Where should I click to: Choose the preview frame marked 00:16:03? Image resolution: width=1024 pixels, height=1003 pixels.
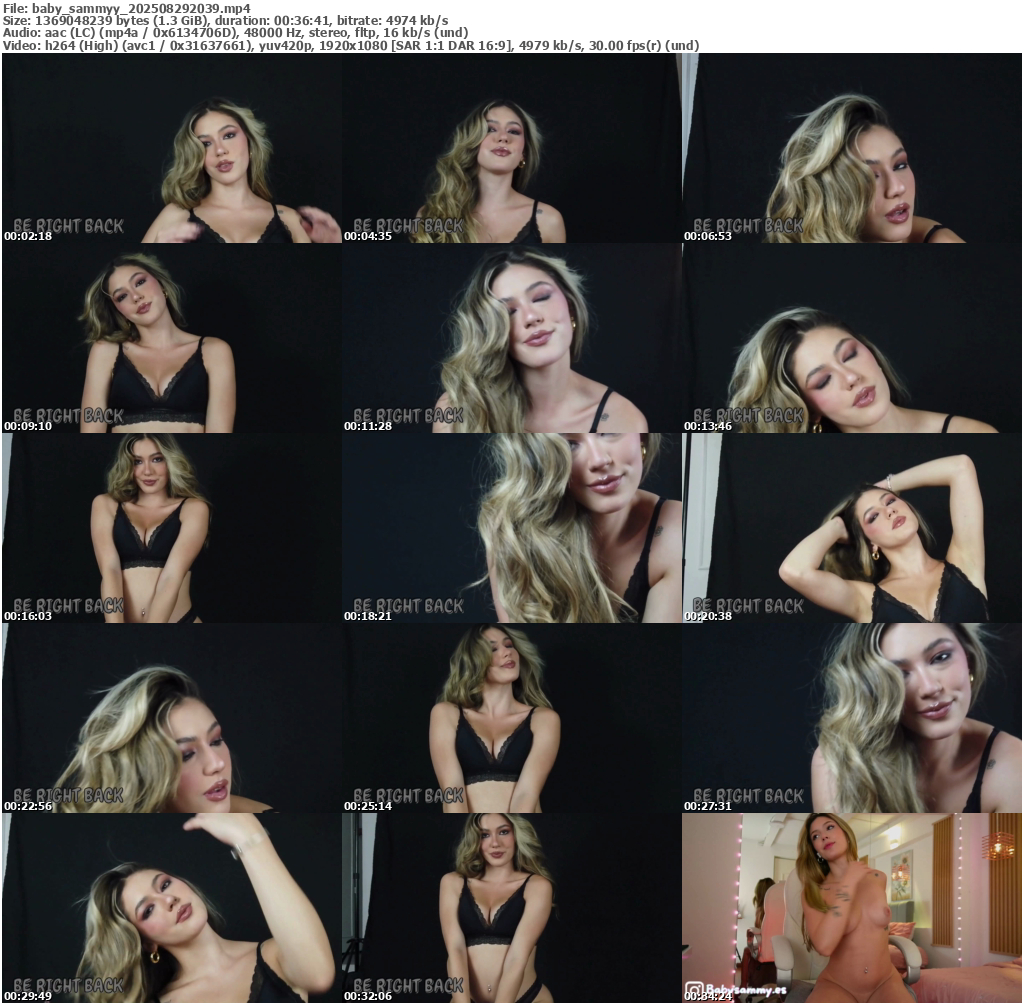click(172, 528)
